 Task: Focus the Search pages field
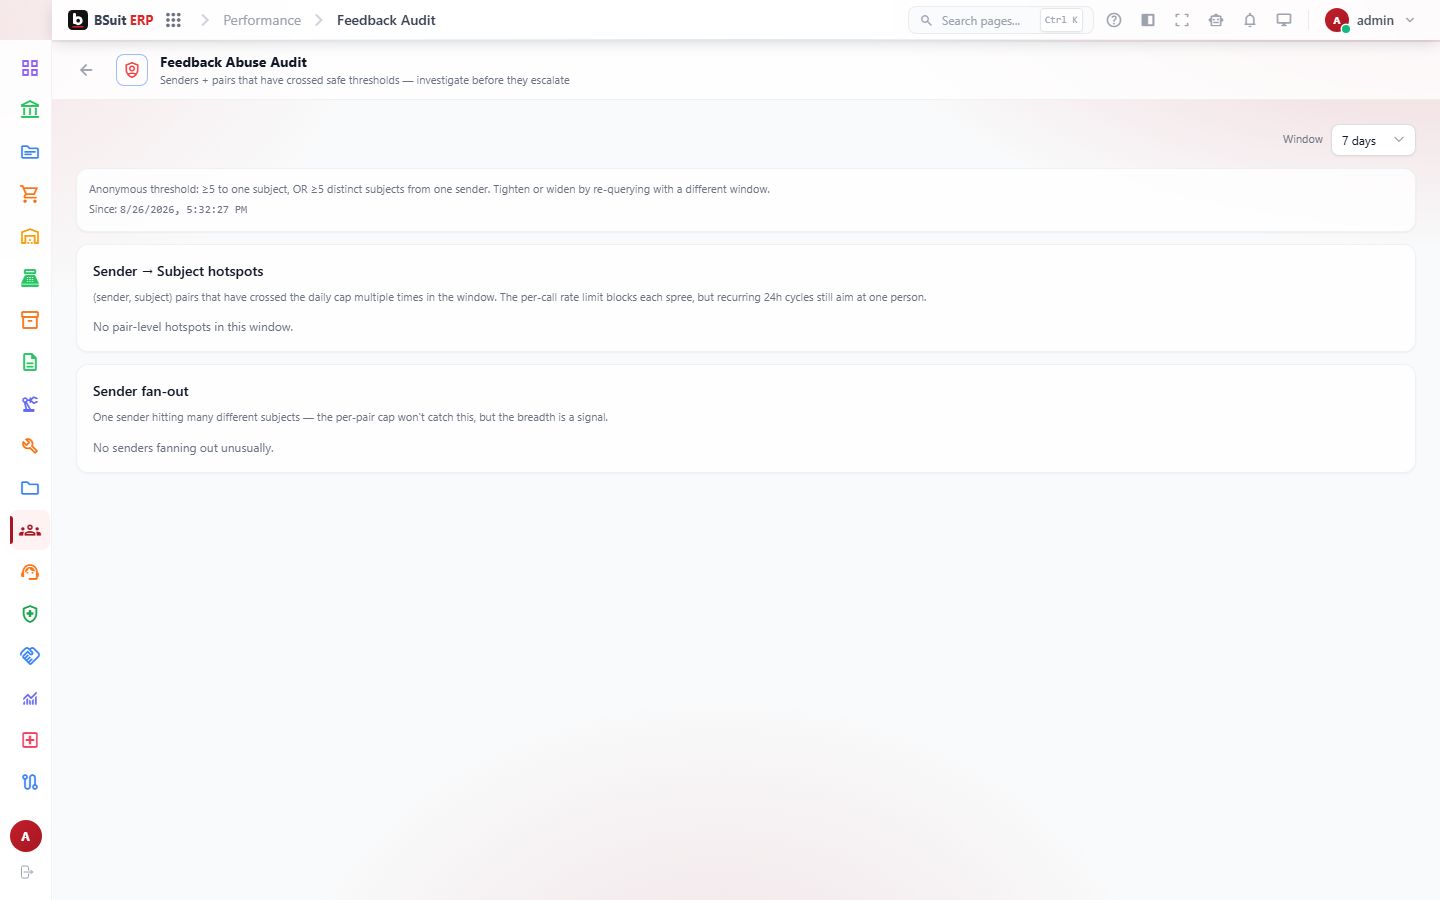(x=1000, y=20)
